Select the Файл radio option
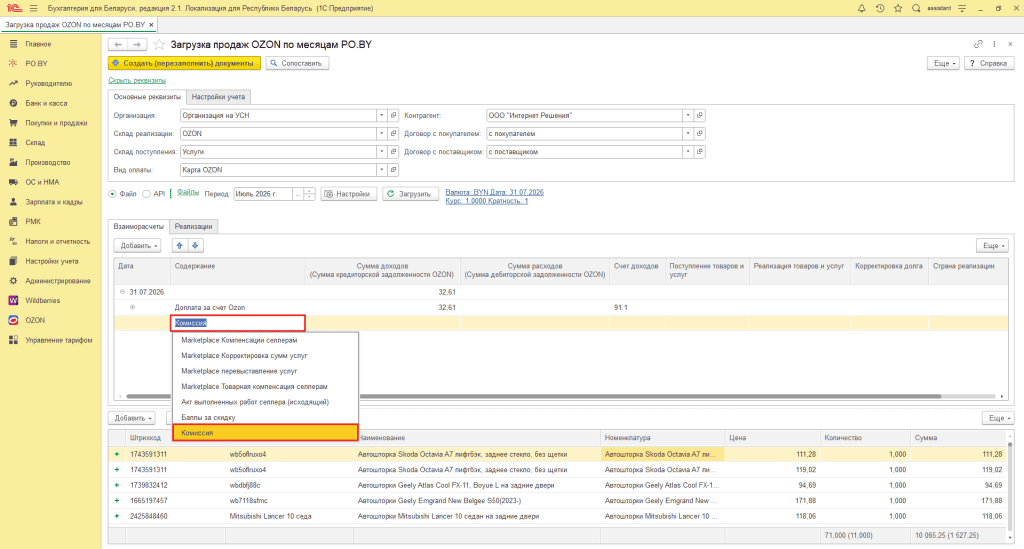Image resolution: width=1024 pixels, height=549 pixels. point(112,194)
